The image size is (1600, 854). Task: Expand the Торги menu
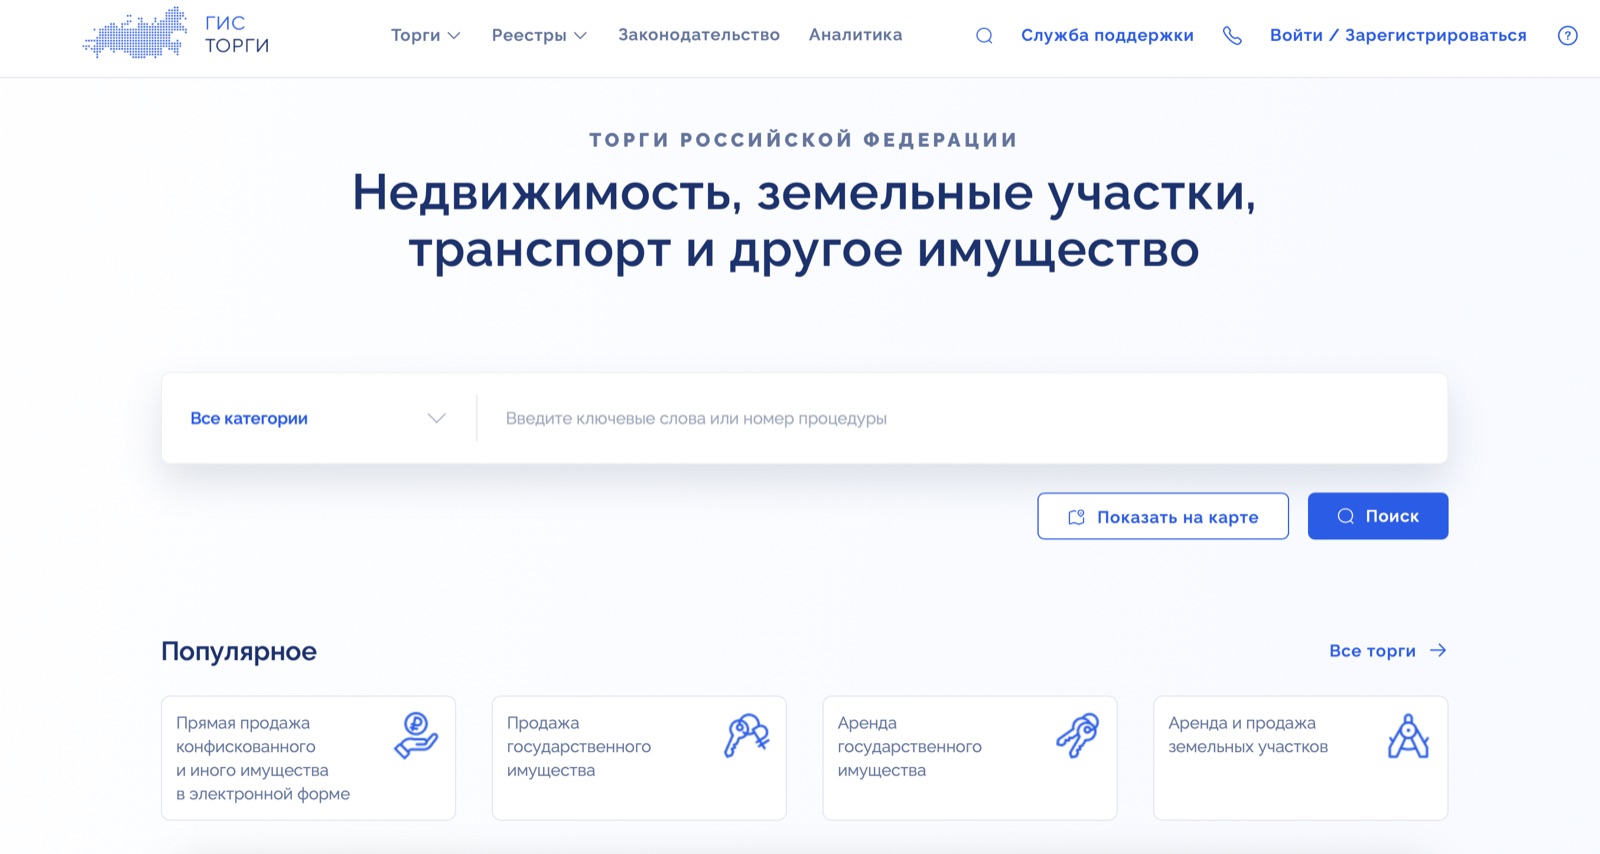[x=425, y=35]
